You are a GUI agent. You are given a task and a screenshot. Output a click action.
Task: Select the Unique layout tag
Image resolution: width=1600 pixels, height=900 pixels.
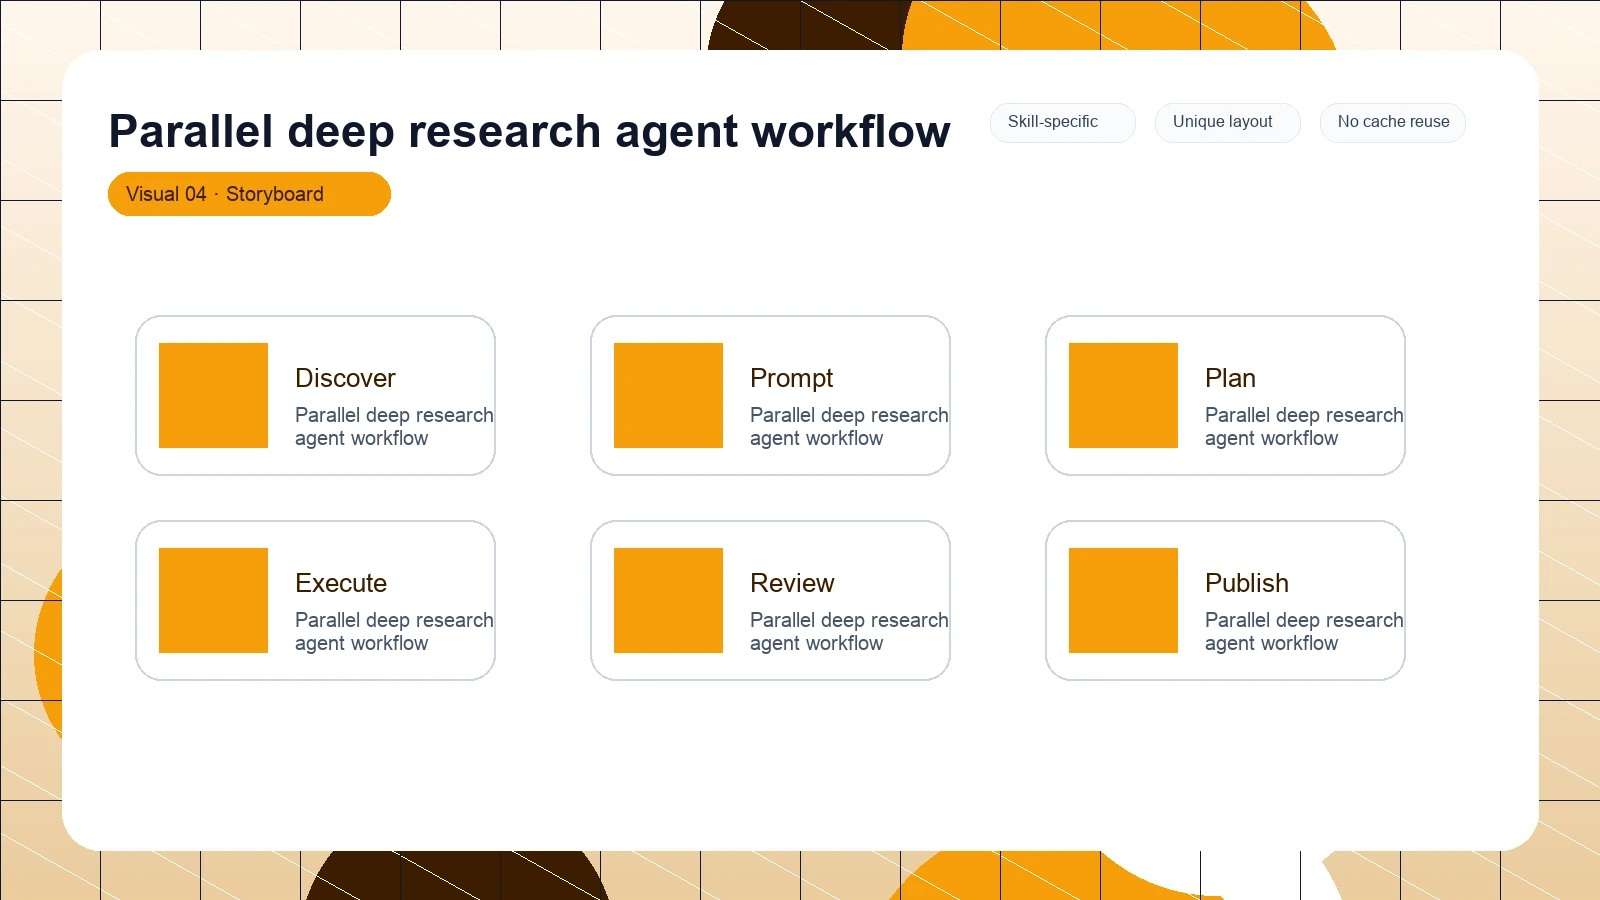pyautogui.click(x=1228, y=123)
